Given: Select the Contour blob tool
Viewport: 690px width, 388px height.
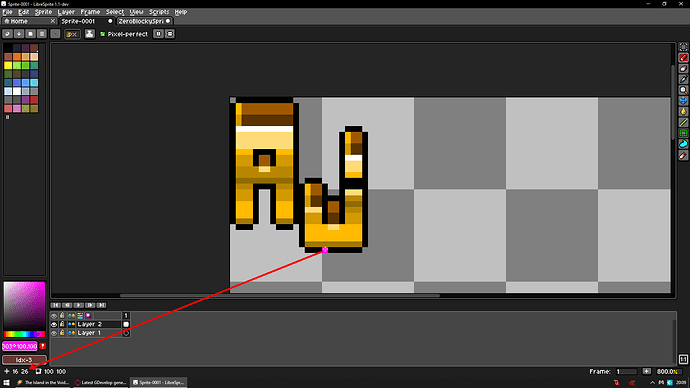Looking at the screenshot, I should point(683,144).
